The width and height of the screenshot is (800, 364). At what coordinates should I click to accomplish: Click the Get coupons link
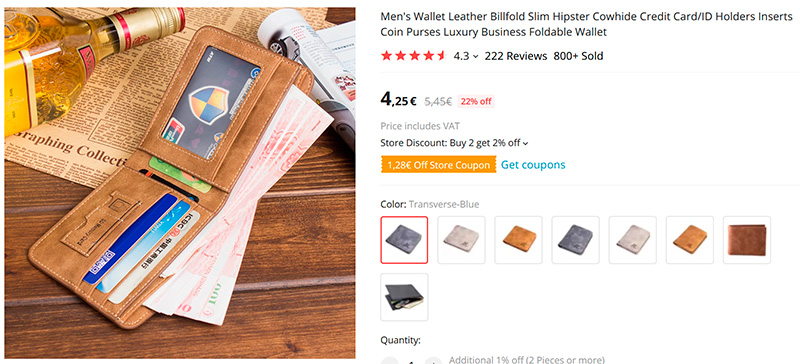tap(533, 165)
